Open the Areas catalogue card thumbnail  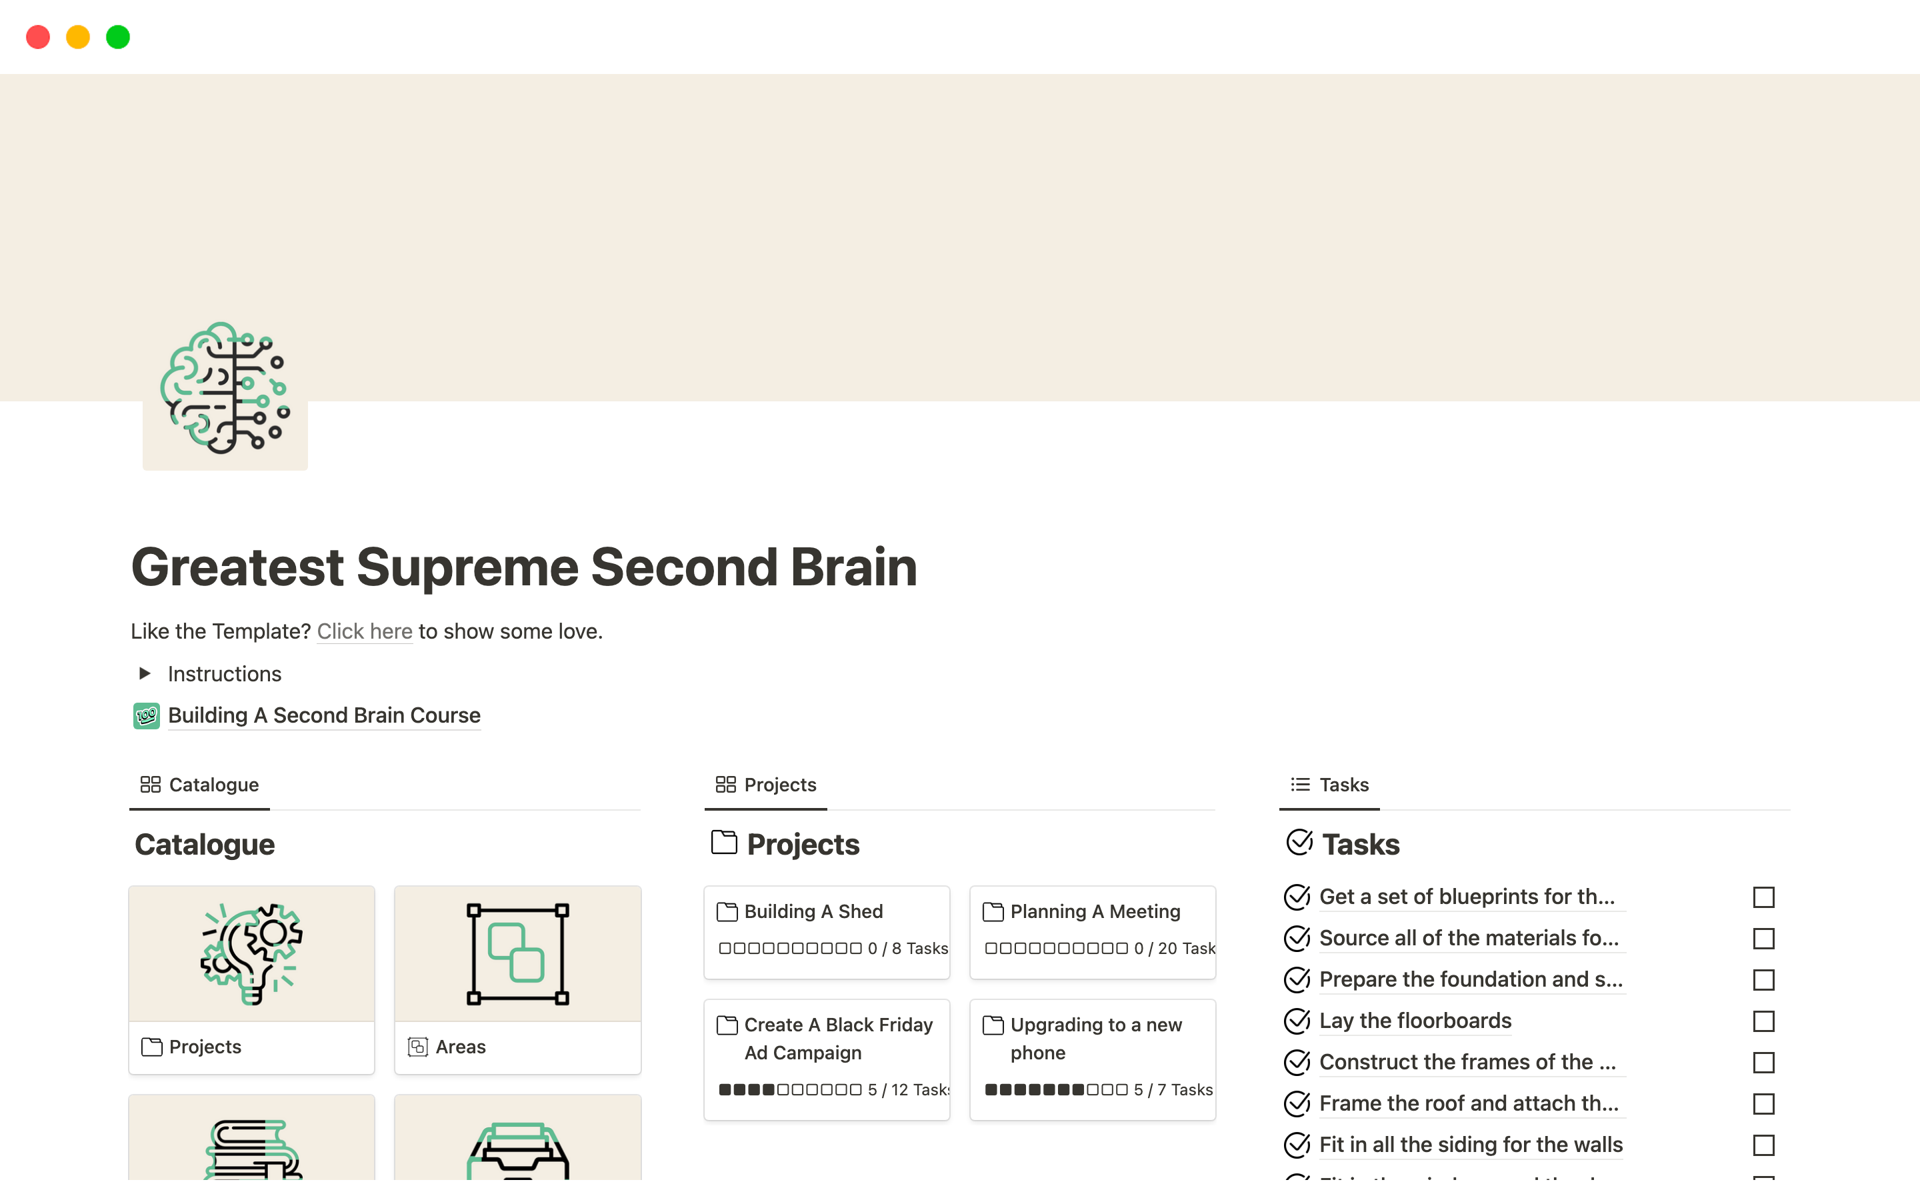tap(517, 954)
